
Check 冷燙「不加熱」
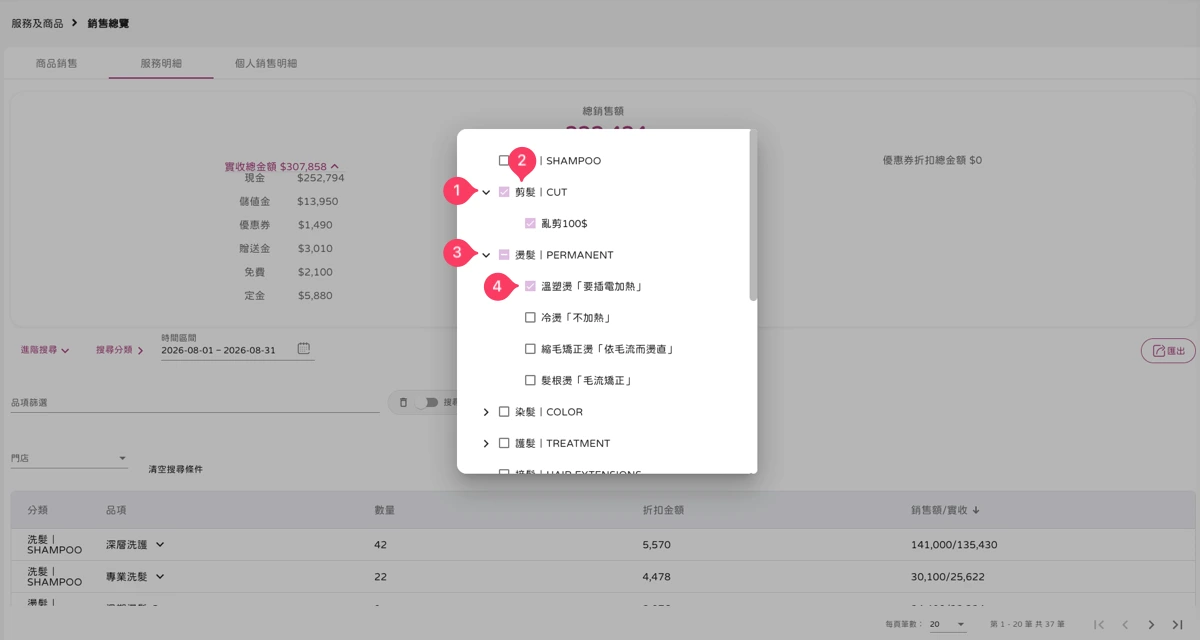pos(530,318)
